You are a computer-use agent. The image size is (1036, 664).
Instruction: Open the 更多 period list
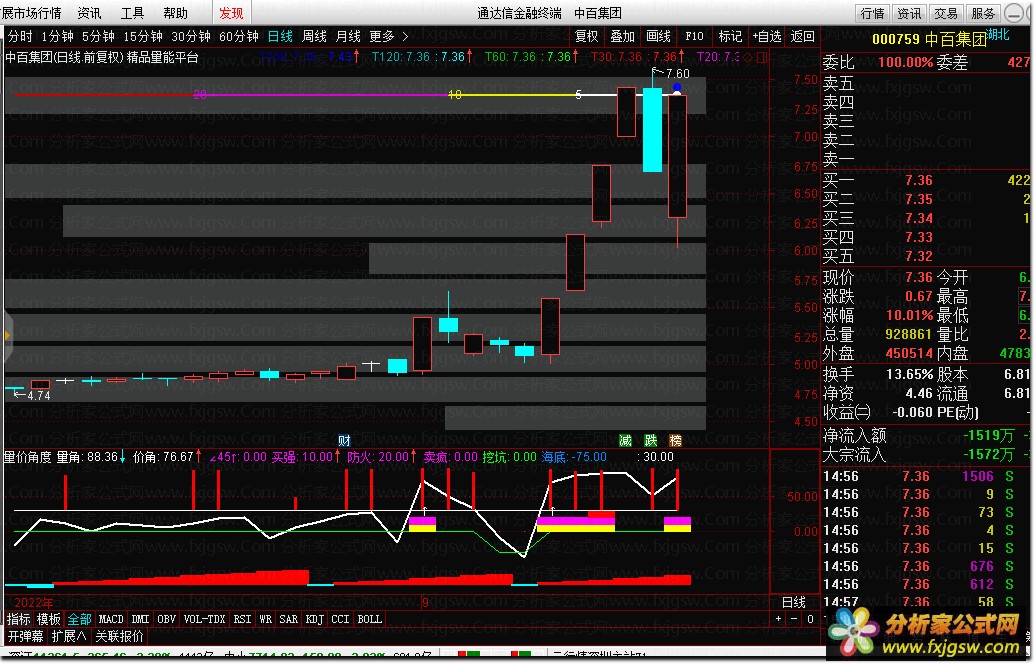tap(381, 36)
